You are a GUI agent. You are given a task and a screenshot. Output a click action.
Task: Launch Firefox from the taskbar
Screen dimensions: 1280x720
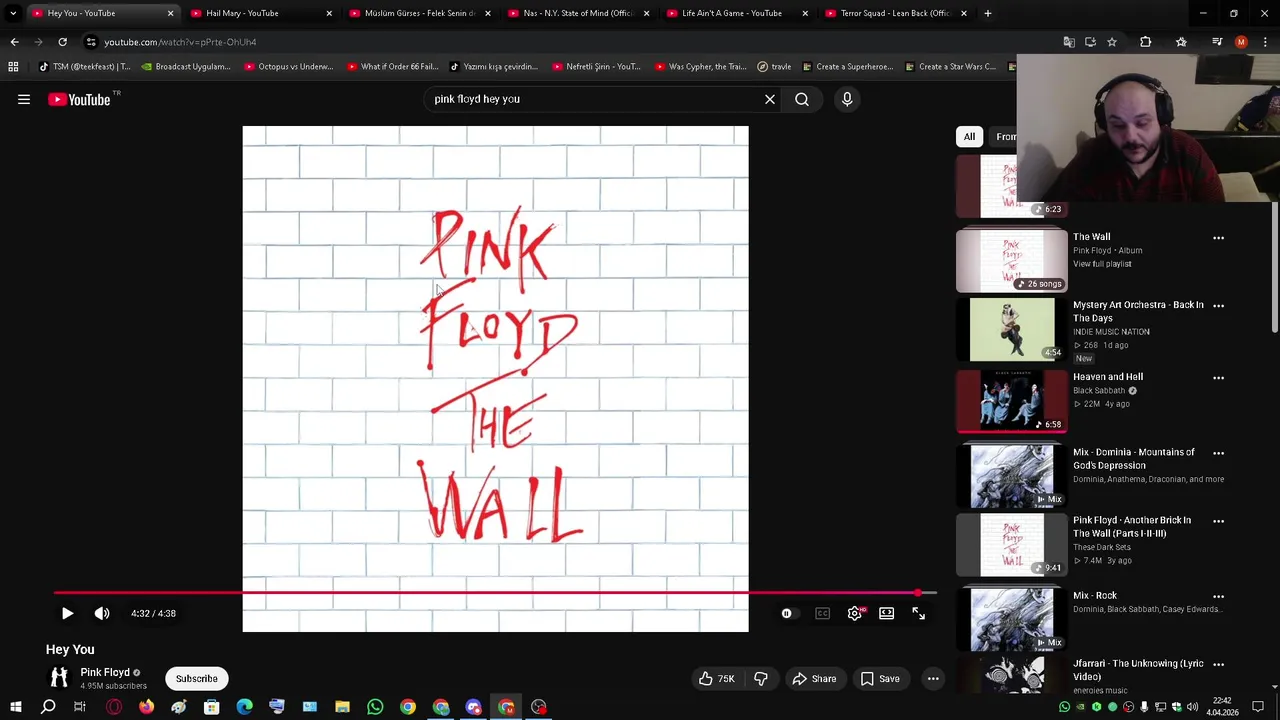[x=147, y=707]
